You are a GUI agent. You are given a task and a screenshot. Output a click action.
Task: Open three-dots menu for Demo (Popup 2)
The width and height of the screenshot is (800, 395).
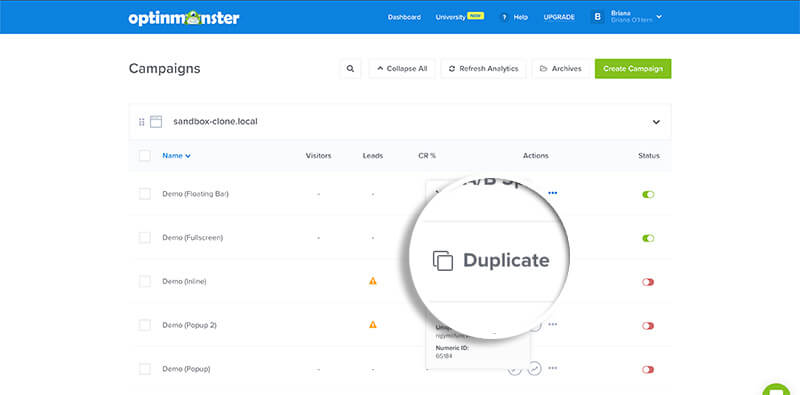[x=553, y=325]
